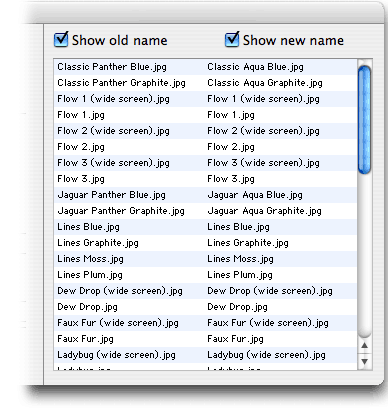Select new name Ladybug (wide screen).jpg
The height and width of the screenshot is (408, 388).
pos(266,355)
